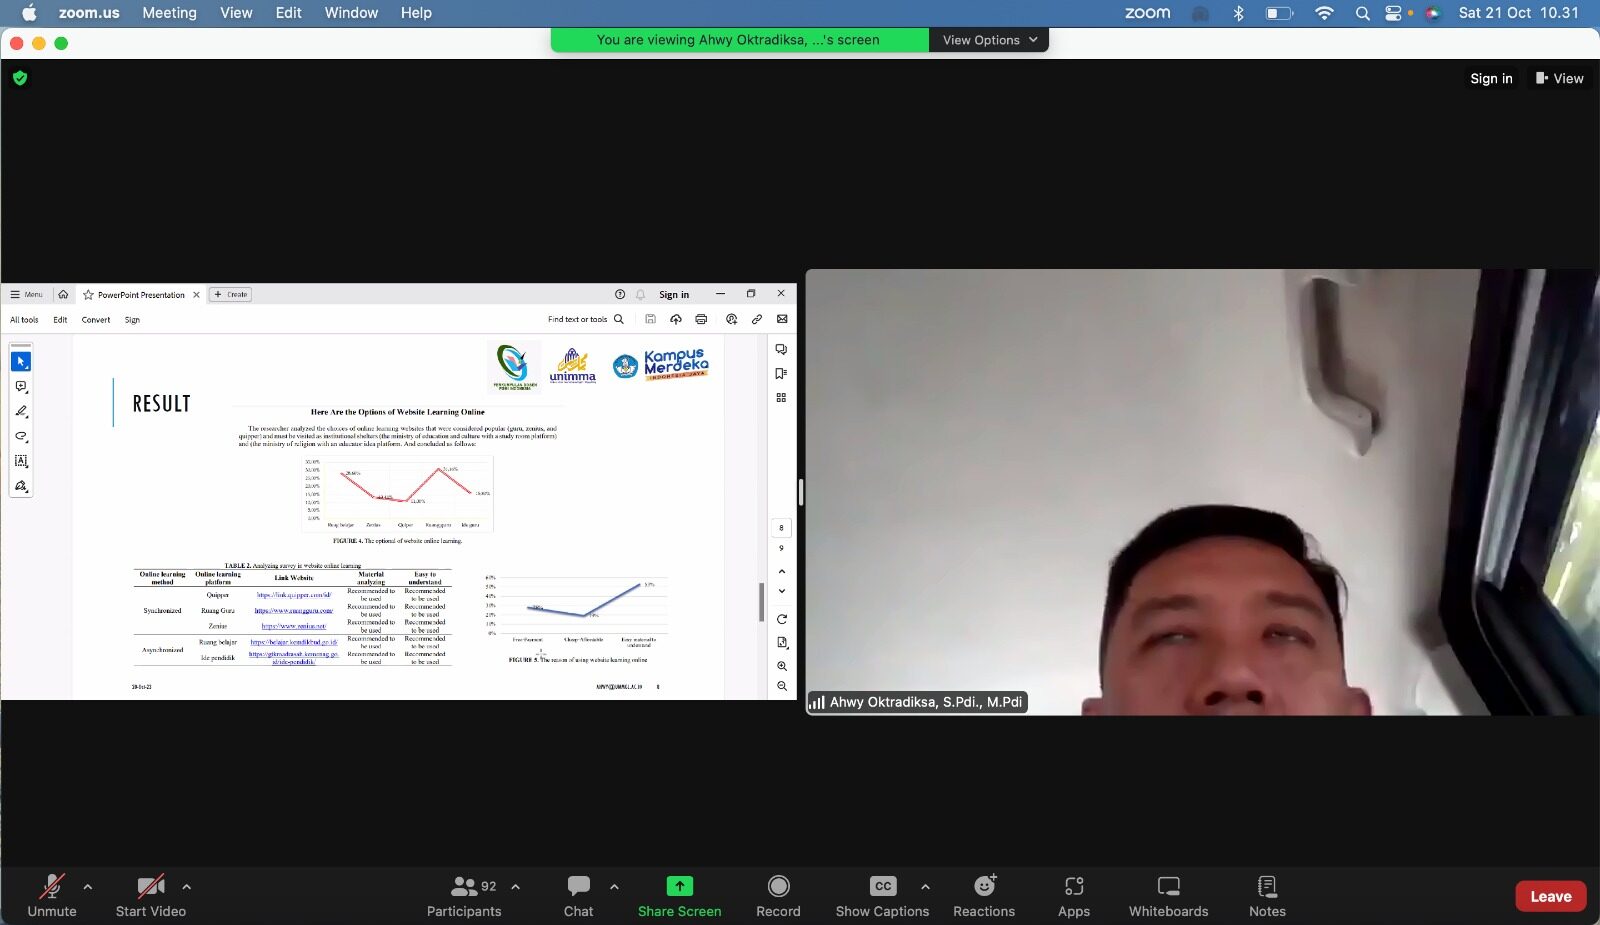Click the Sign in button
The image size is (1600, 925).
(1491, 79)
